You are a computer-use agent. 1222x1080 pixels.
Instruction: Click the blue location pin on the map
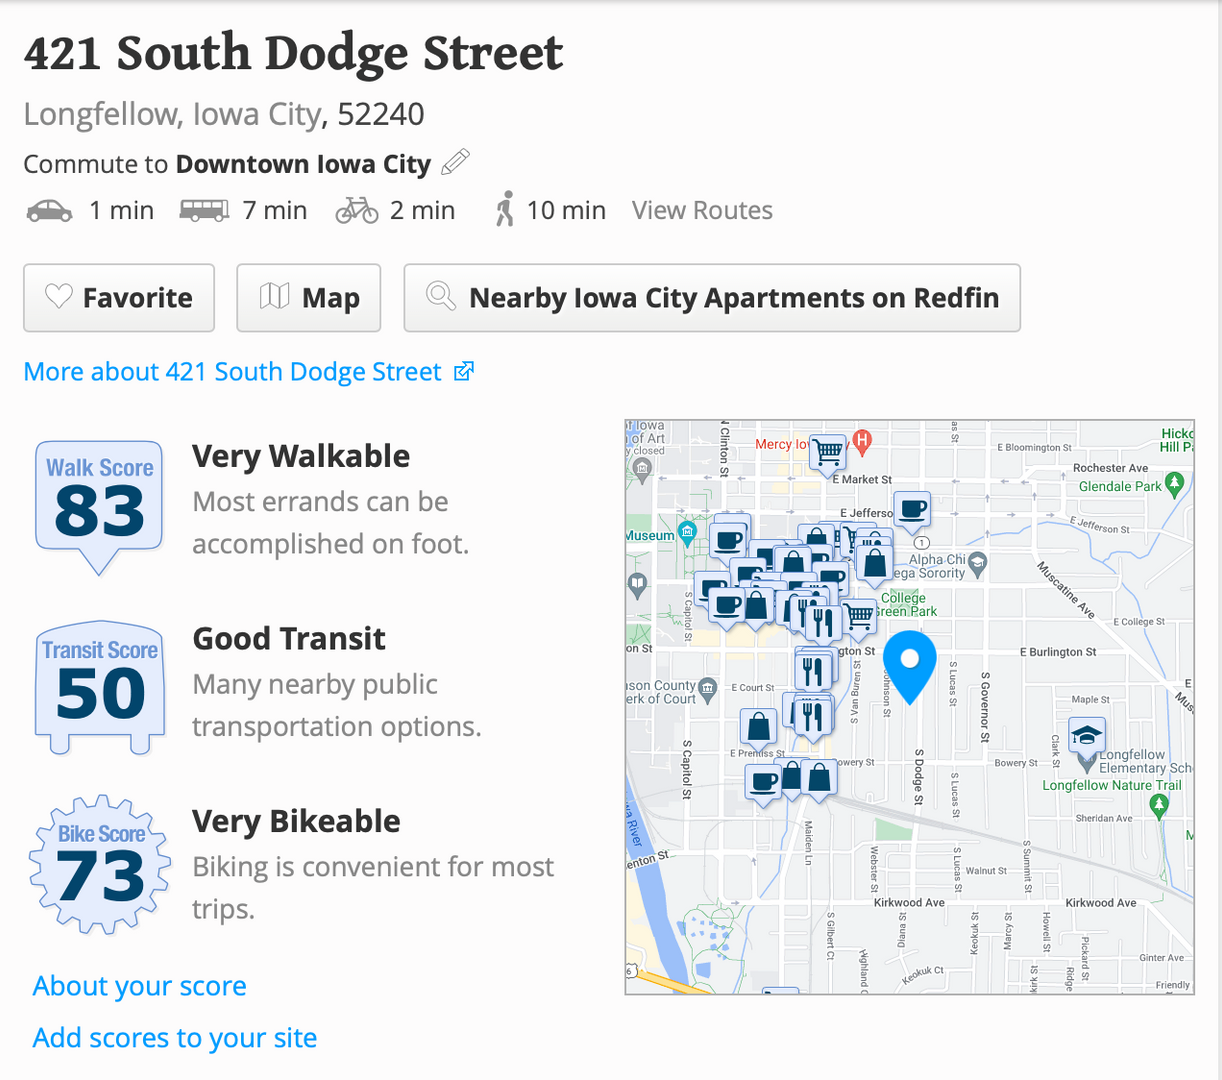910,661
